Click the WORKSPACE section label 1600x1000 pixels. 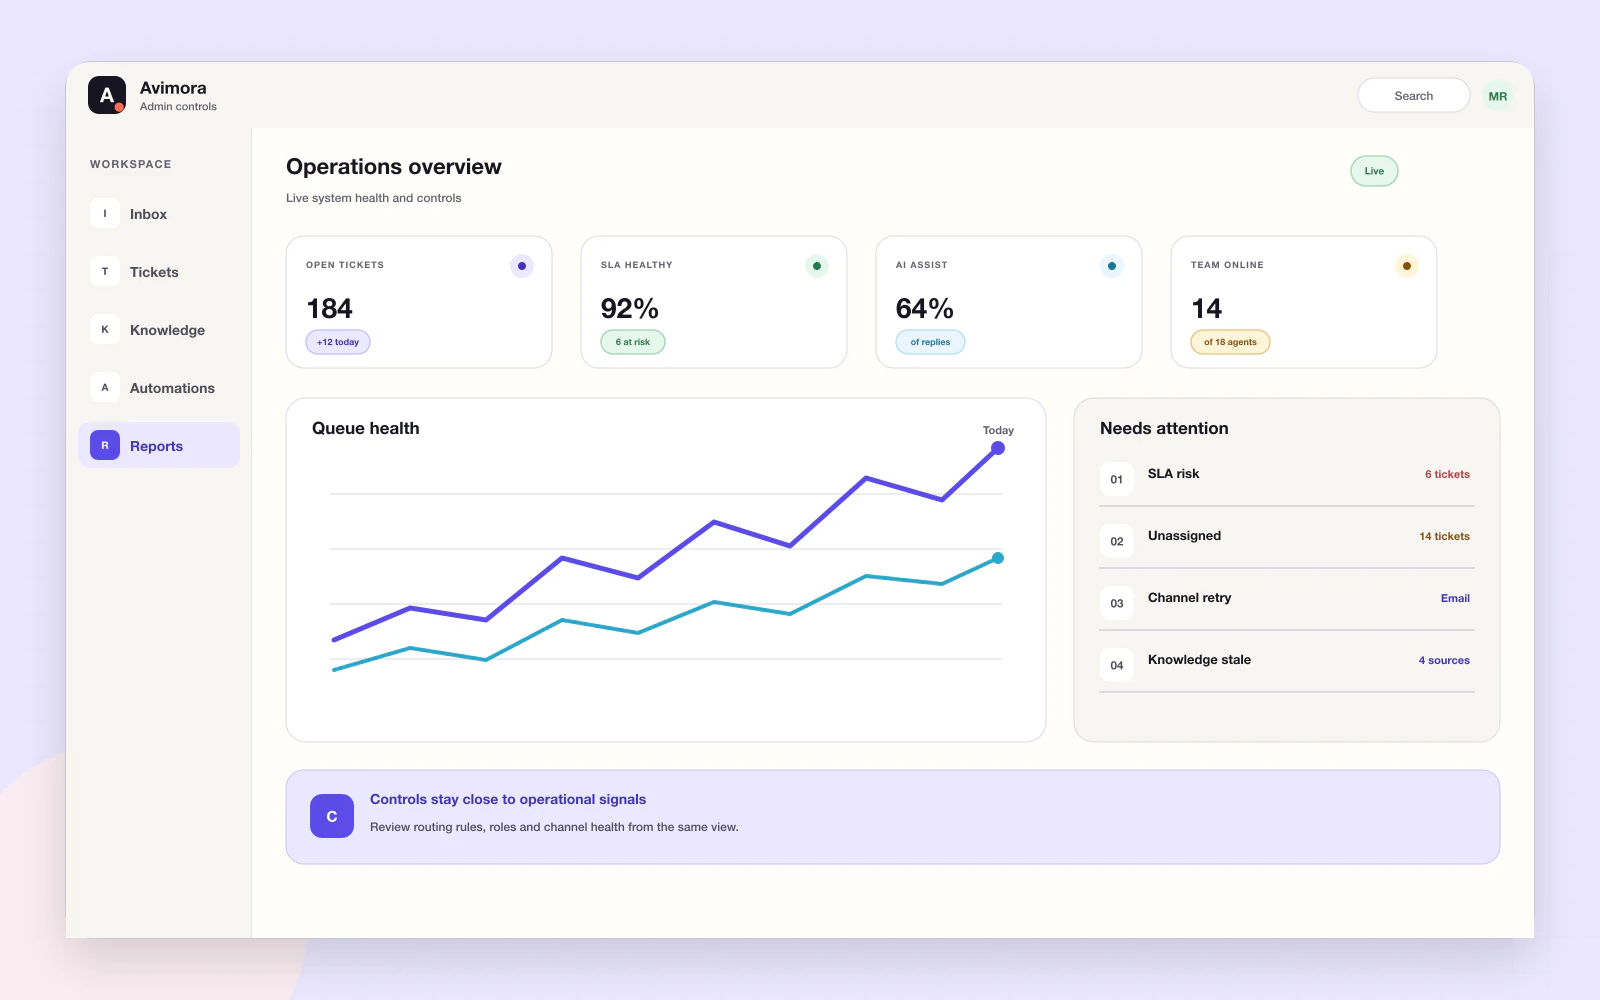pos(131,164)
